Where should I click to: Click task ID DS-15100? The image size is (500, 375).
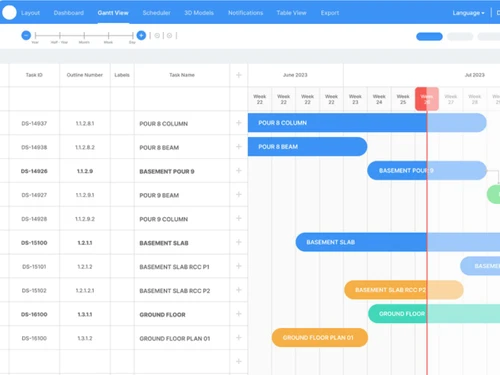click(34, 243)
